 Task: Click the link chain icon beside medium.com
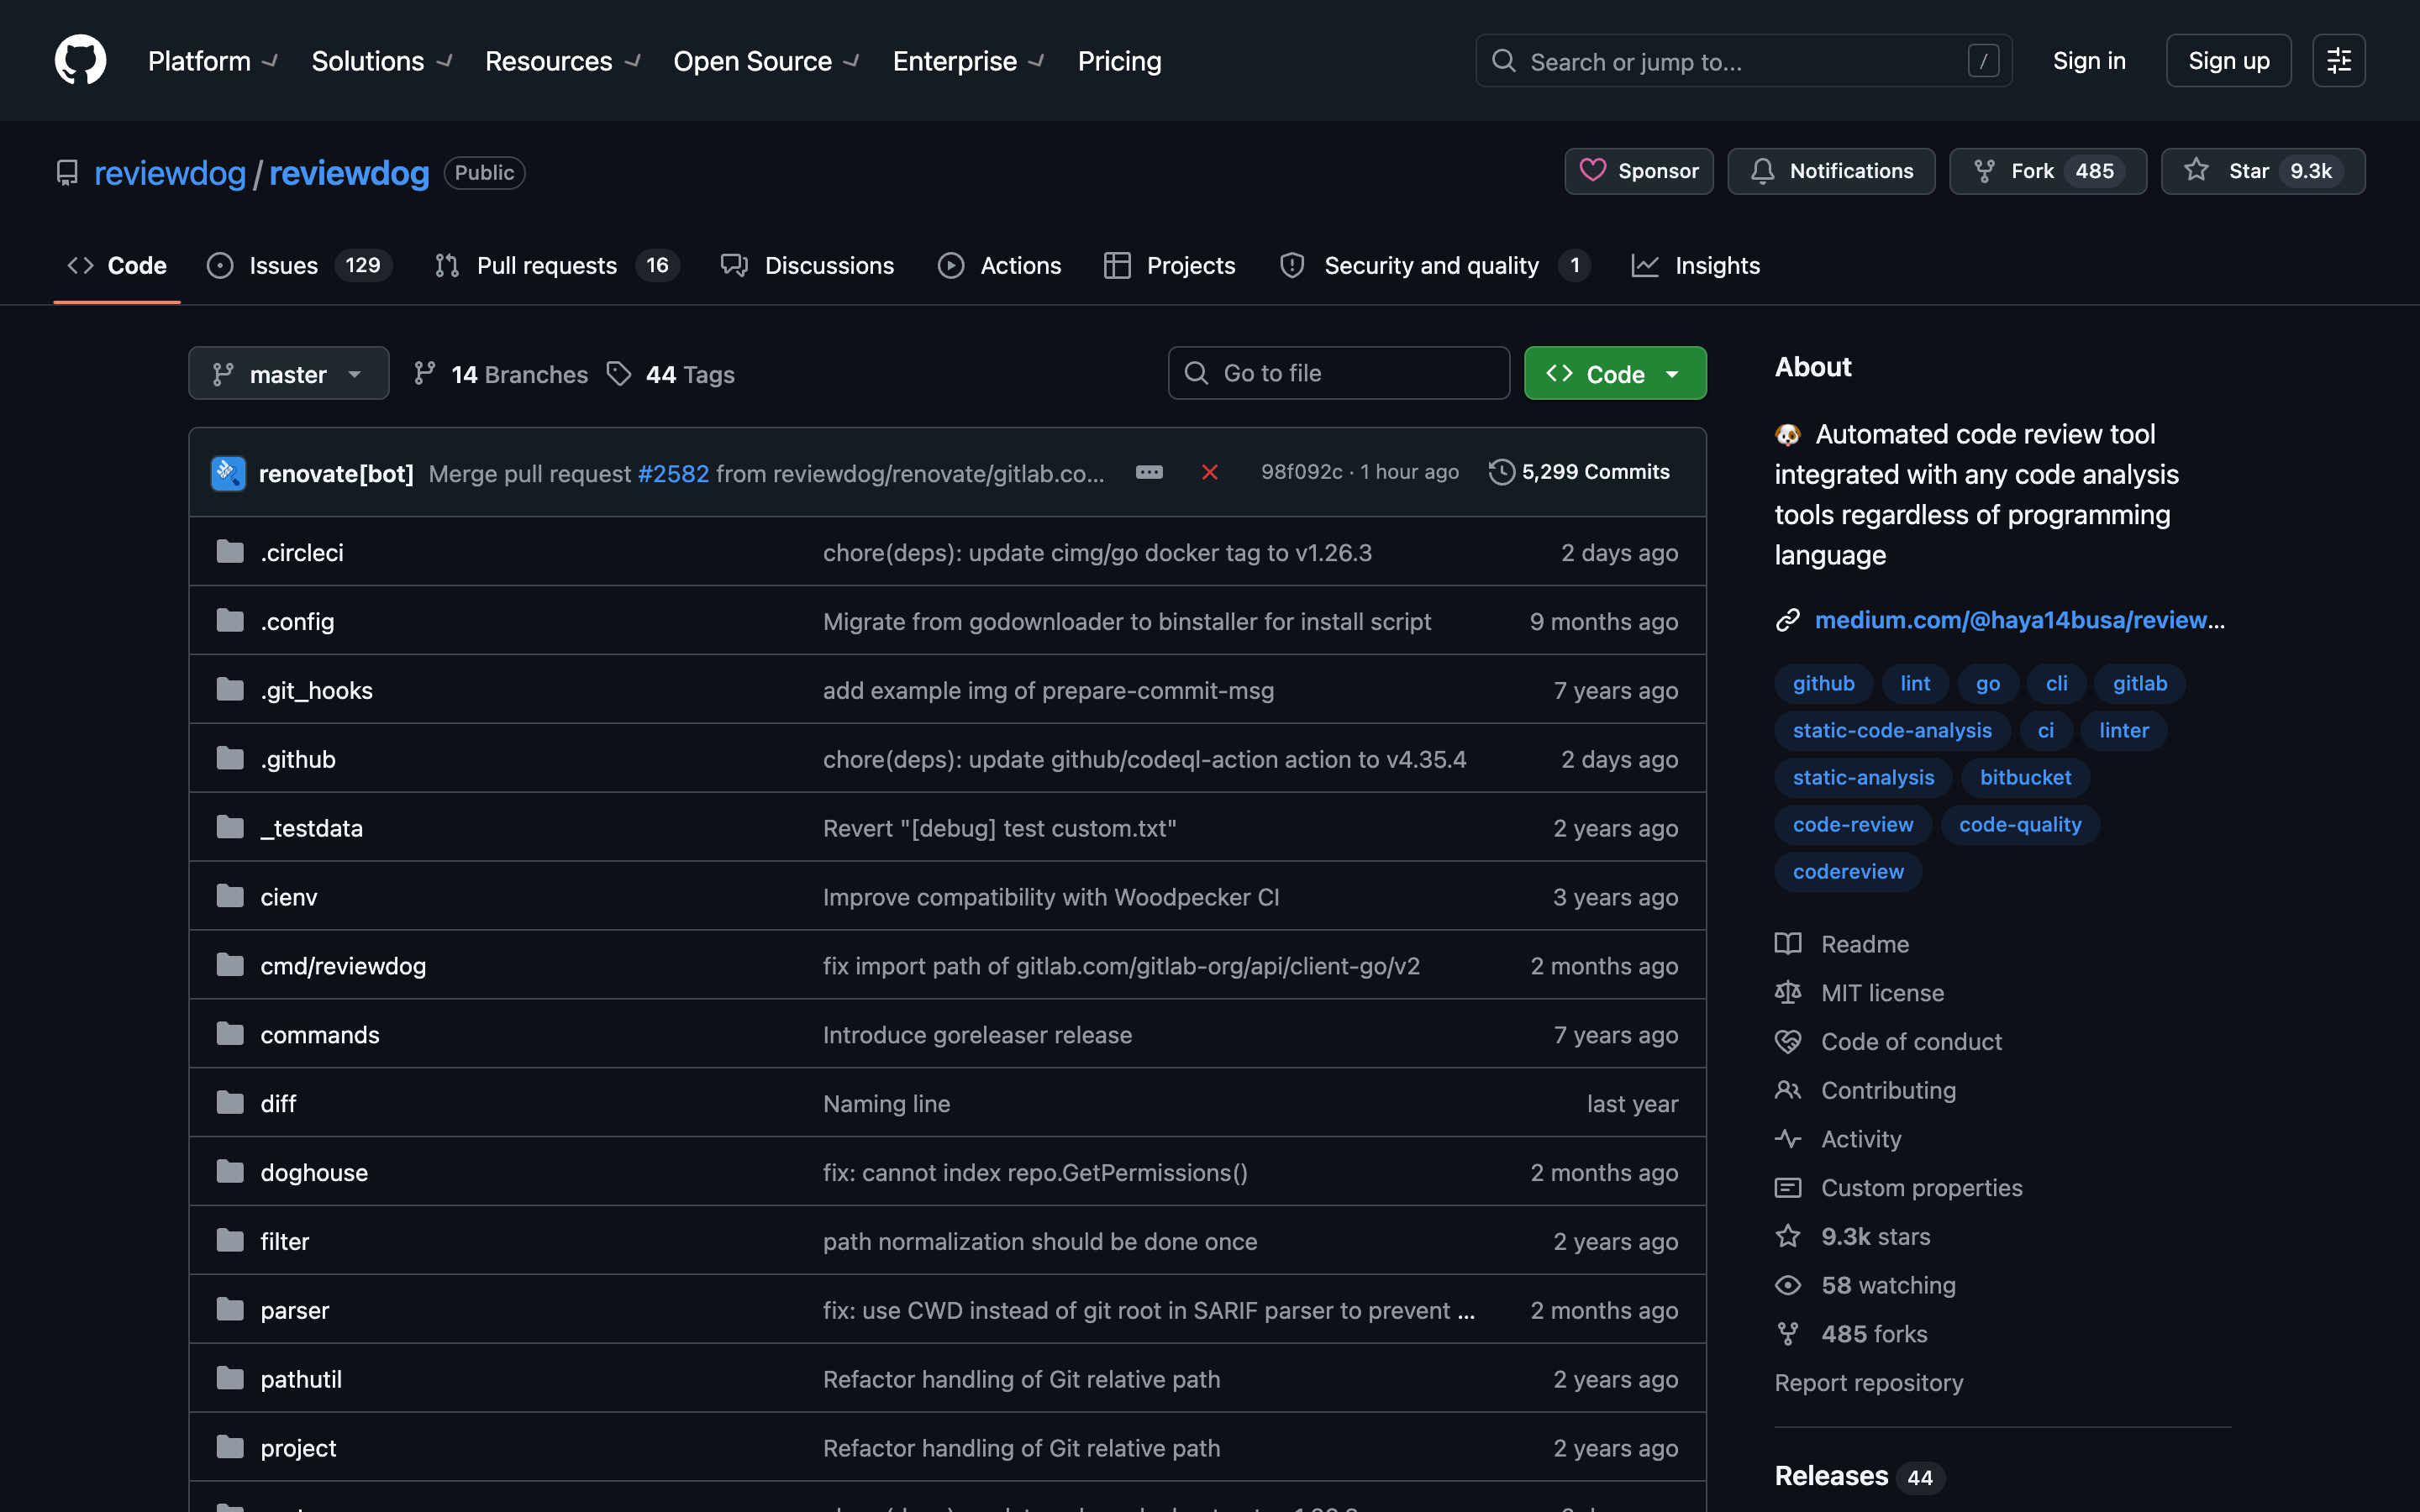[1788, 620]
